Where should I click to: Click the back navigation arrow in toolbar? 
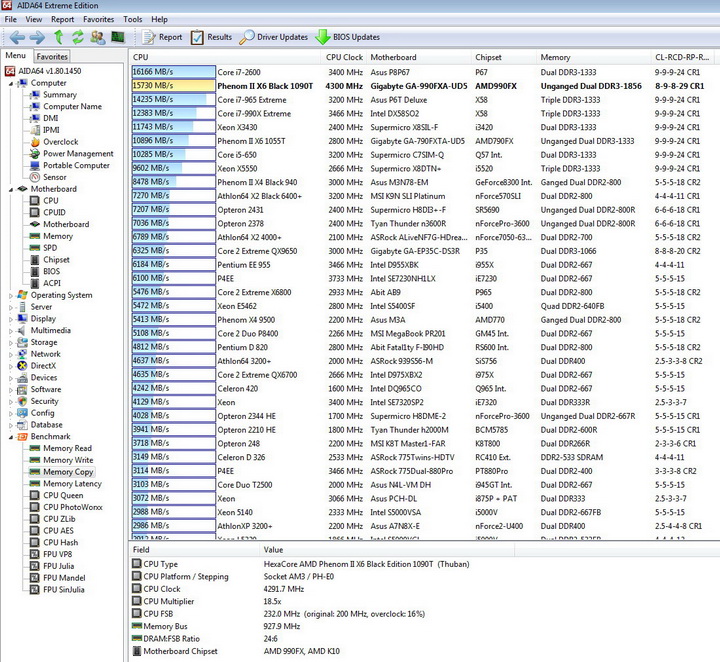click(x=16, y=37)
